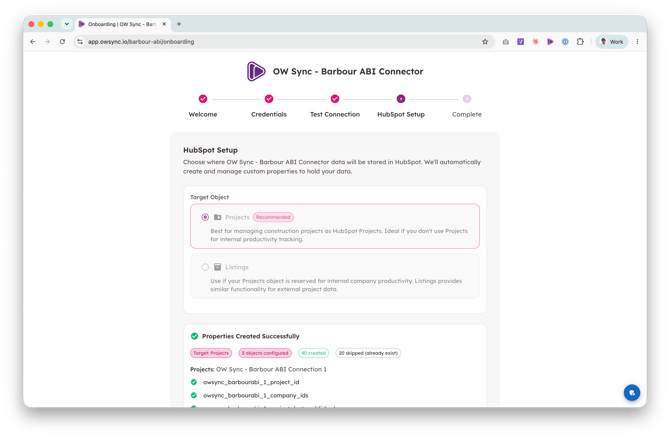
Task: Open the Work profile button
Action: click(612, 42)
